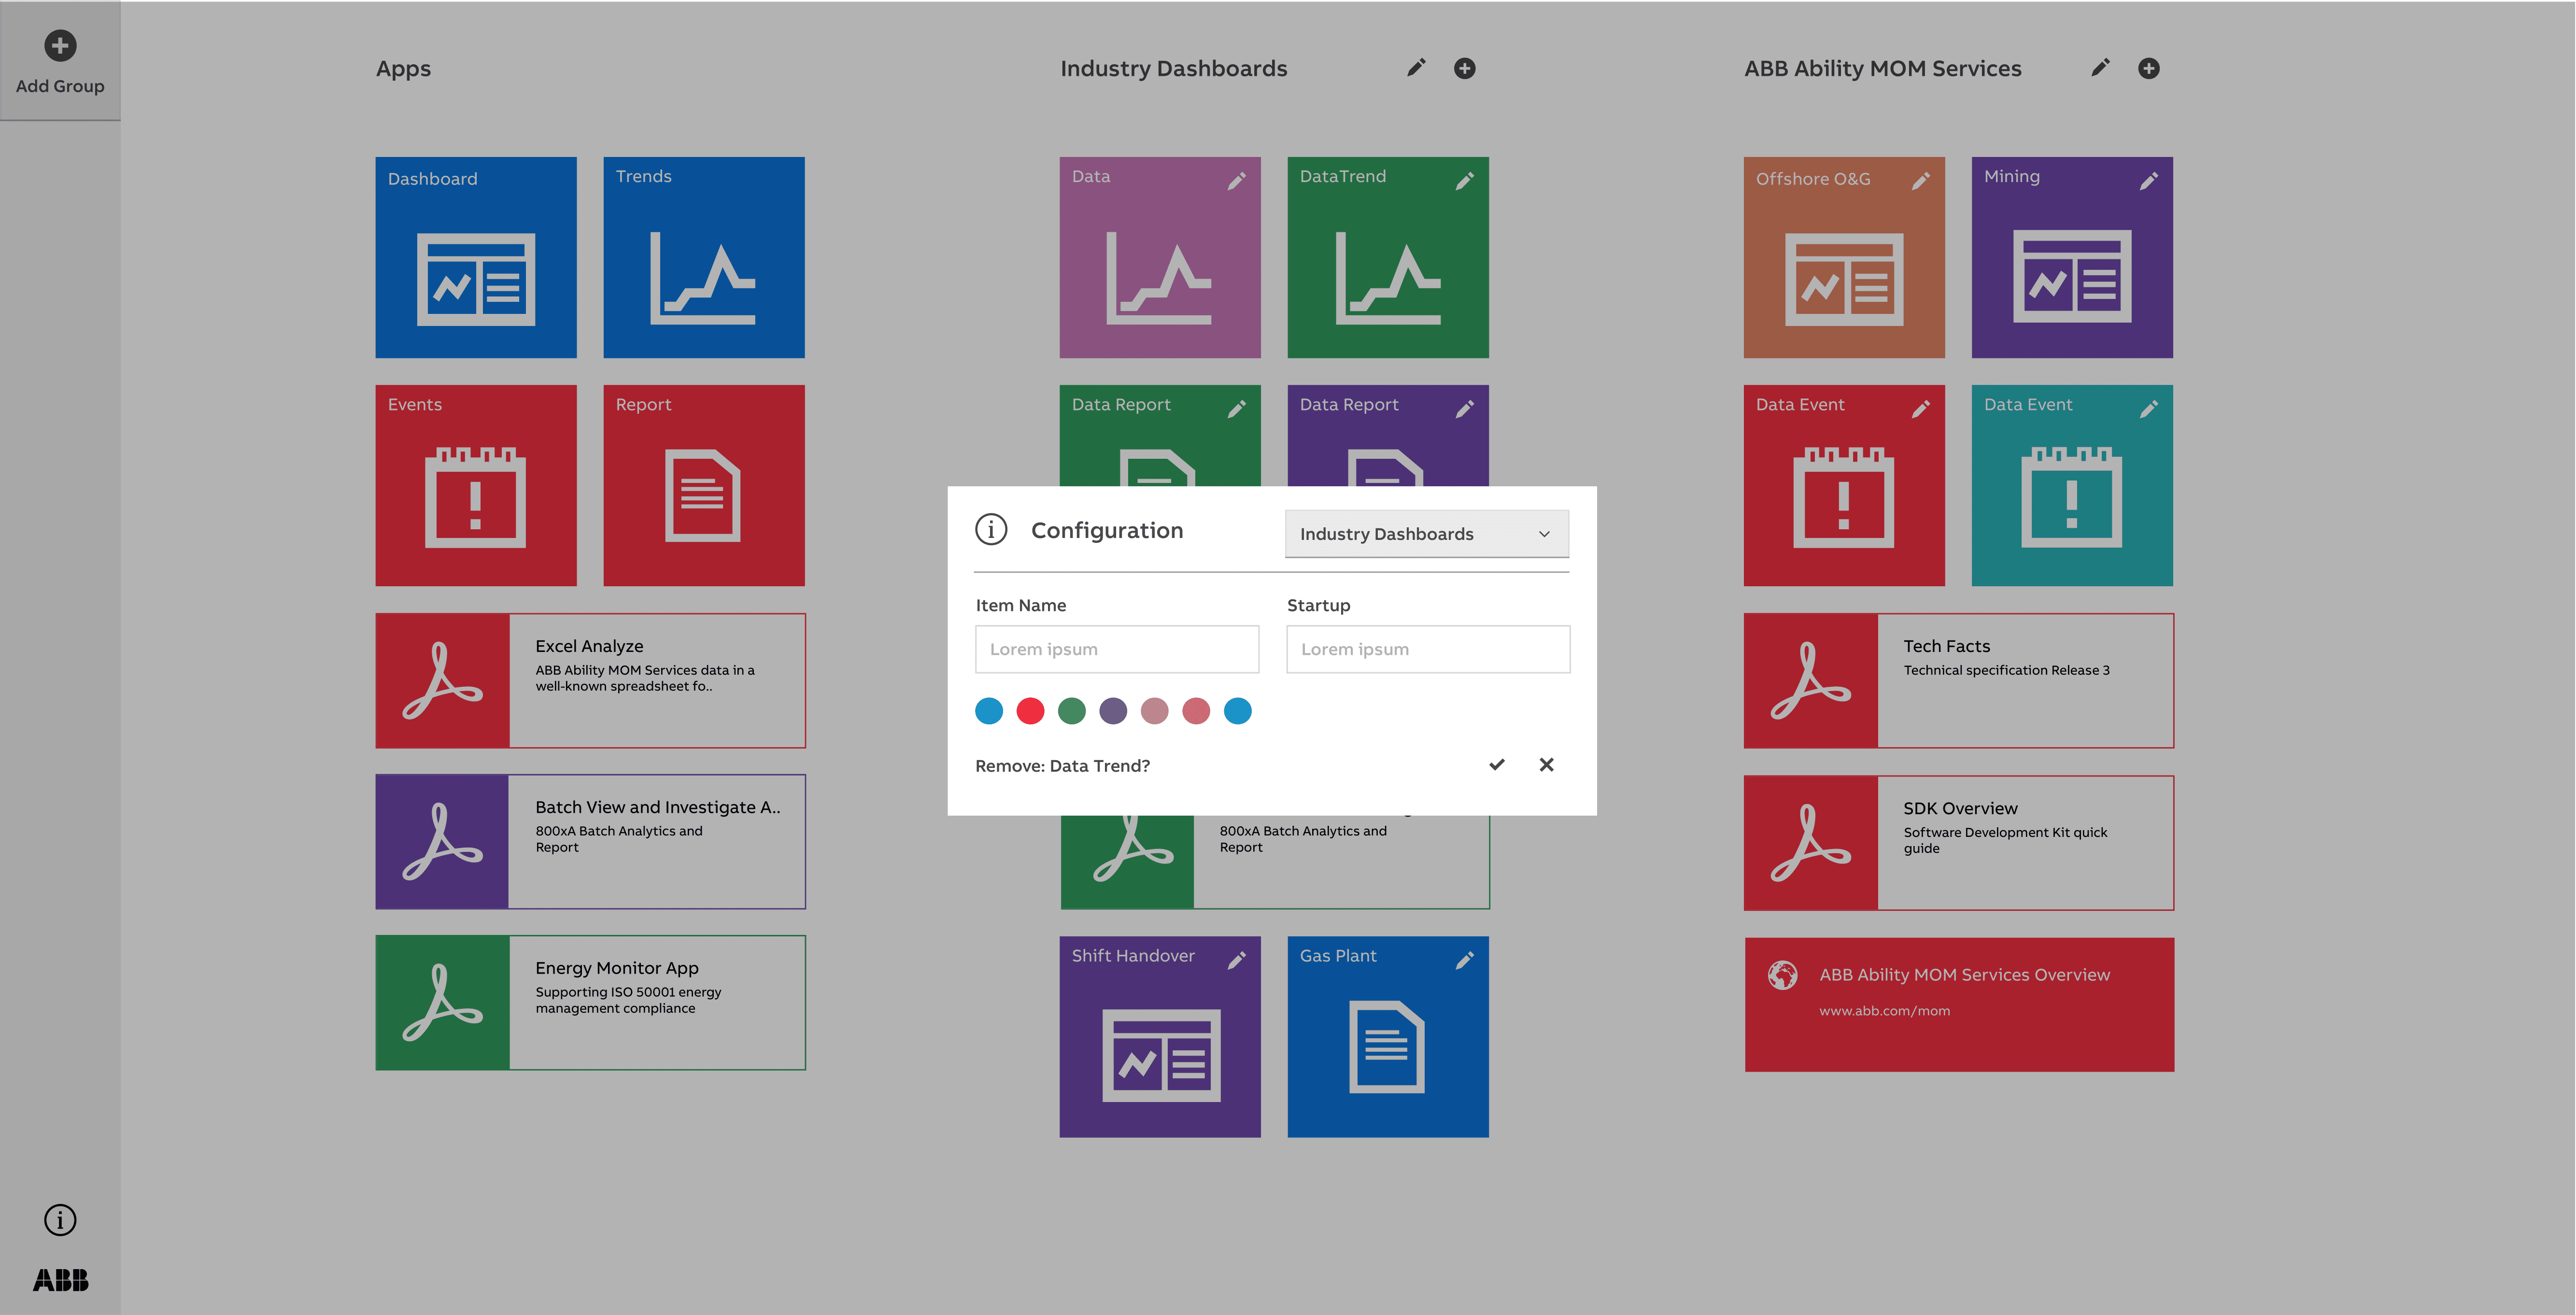
Task: Add item to Industry Dashboards group
Action: pyautogui.click(x=1465, y=68)
